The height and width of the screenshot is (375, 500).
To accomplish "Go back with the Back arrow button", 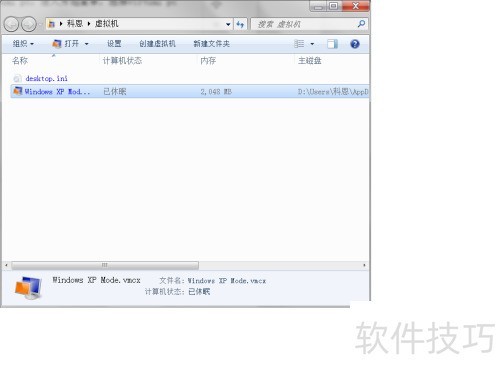I will pyautogui.click(x=12, y=24).
